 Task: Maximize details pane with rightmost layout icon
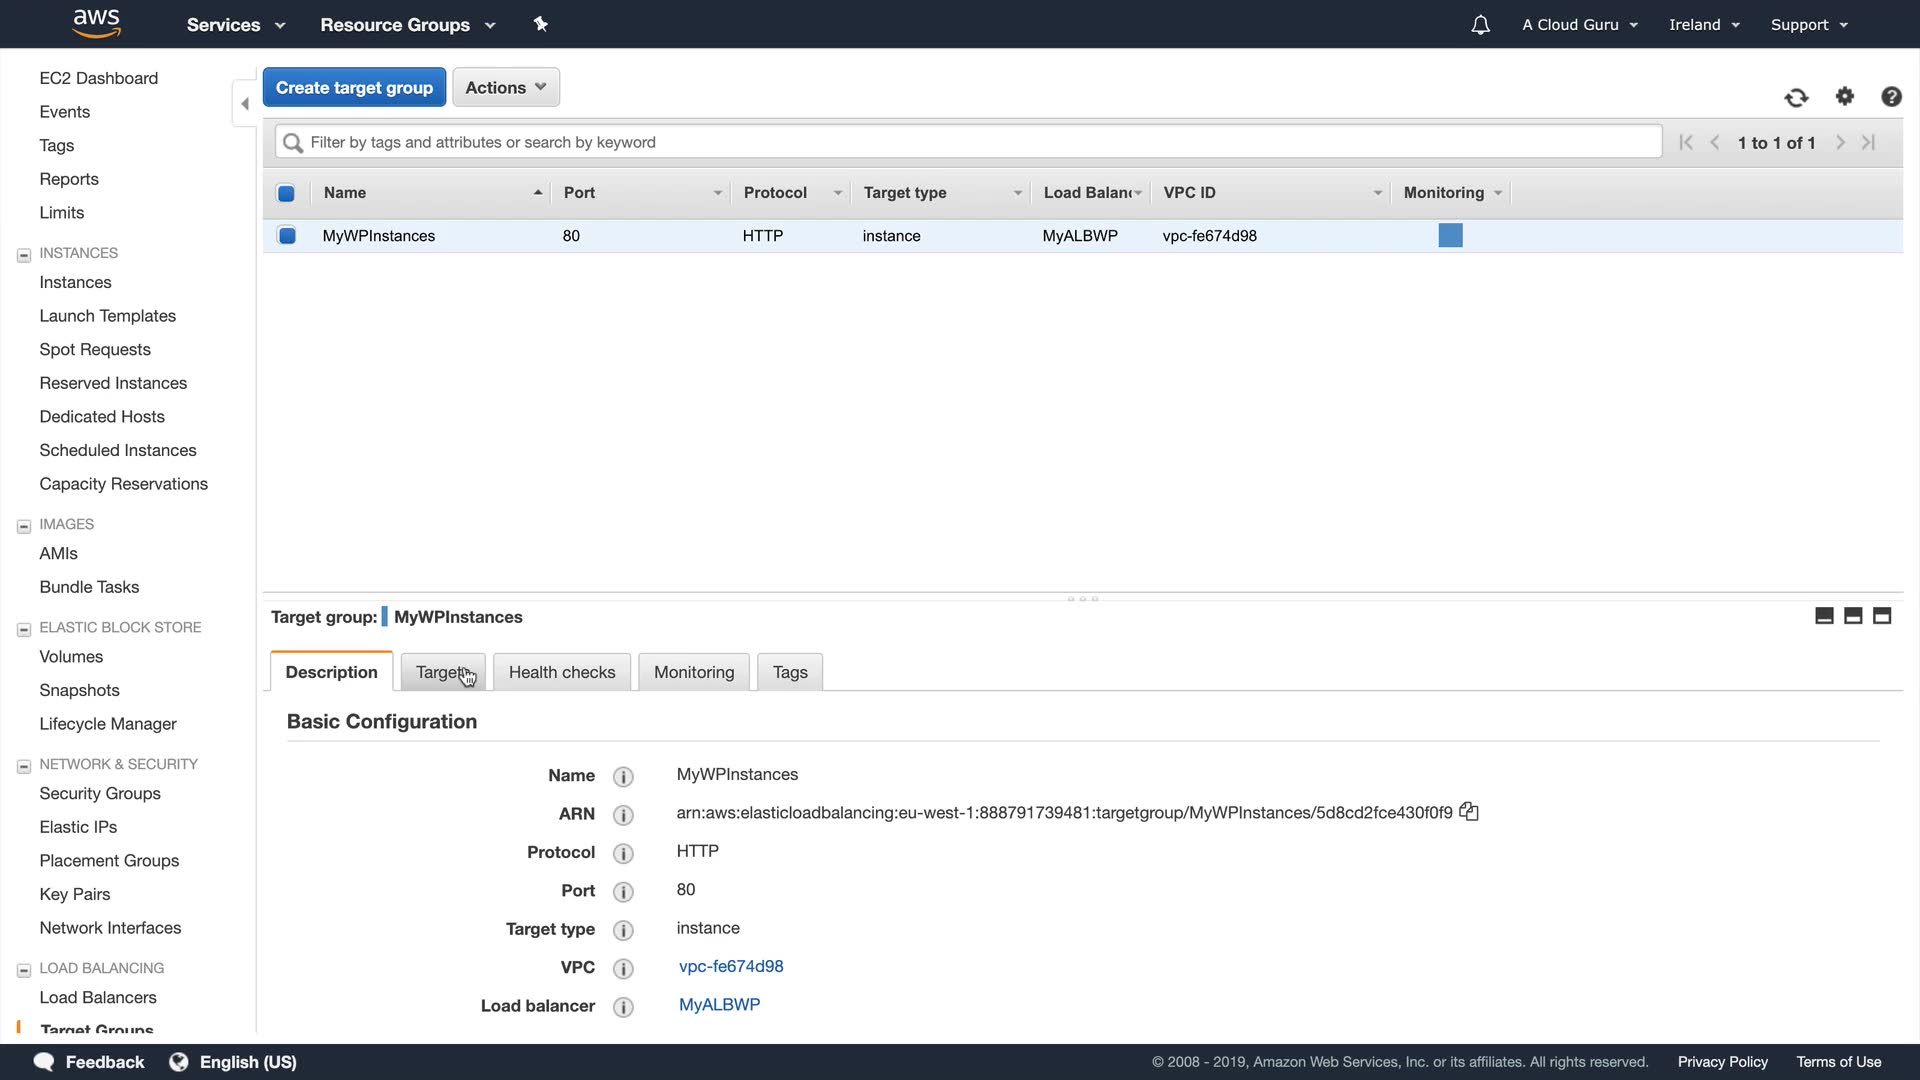pos(1882,616)
